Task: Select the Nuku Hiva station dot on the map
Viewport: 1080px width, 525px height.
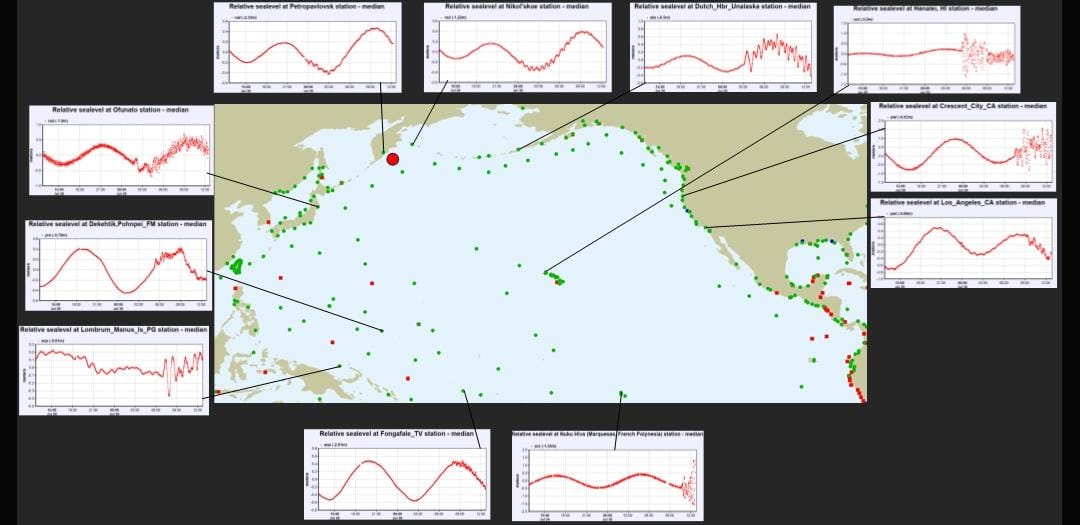Action: click(x=621, y=393)
